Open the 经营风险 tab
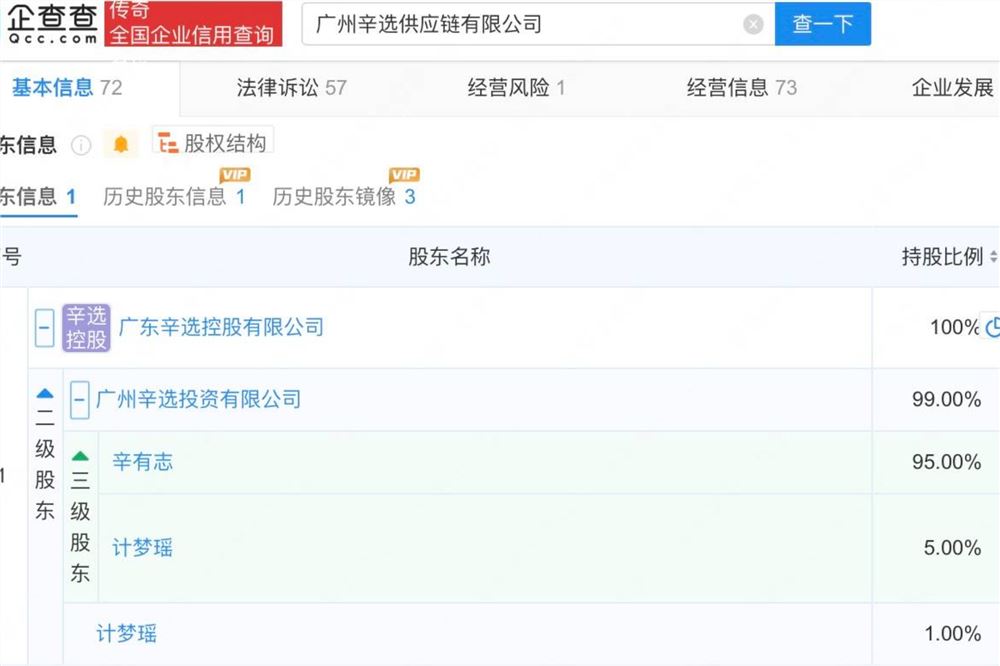1000x666 pixels. [505, 87]
